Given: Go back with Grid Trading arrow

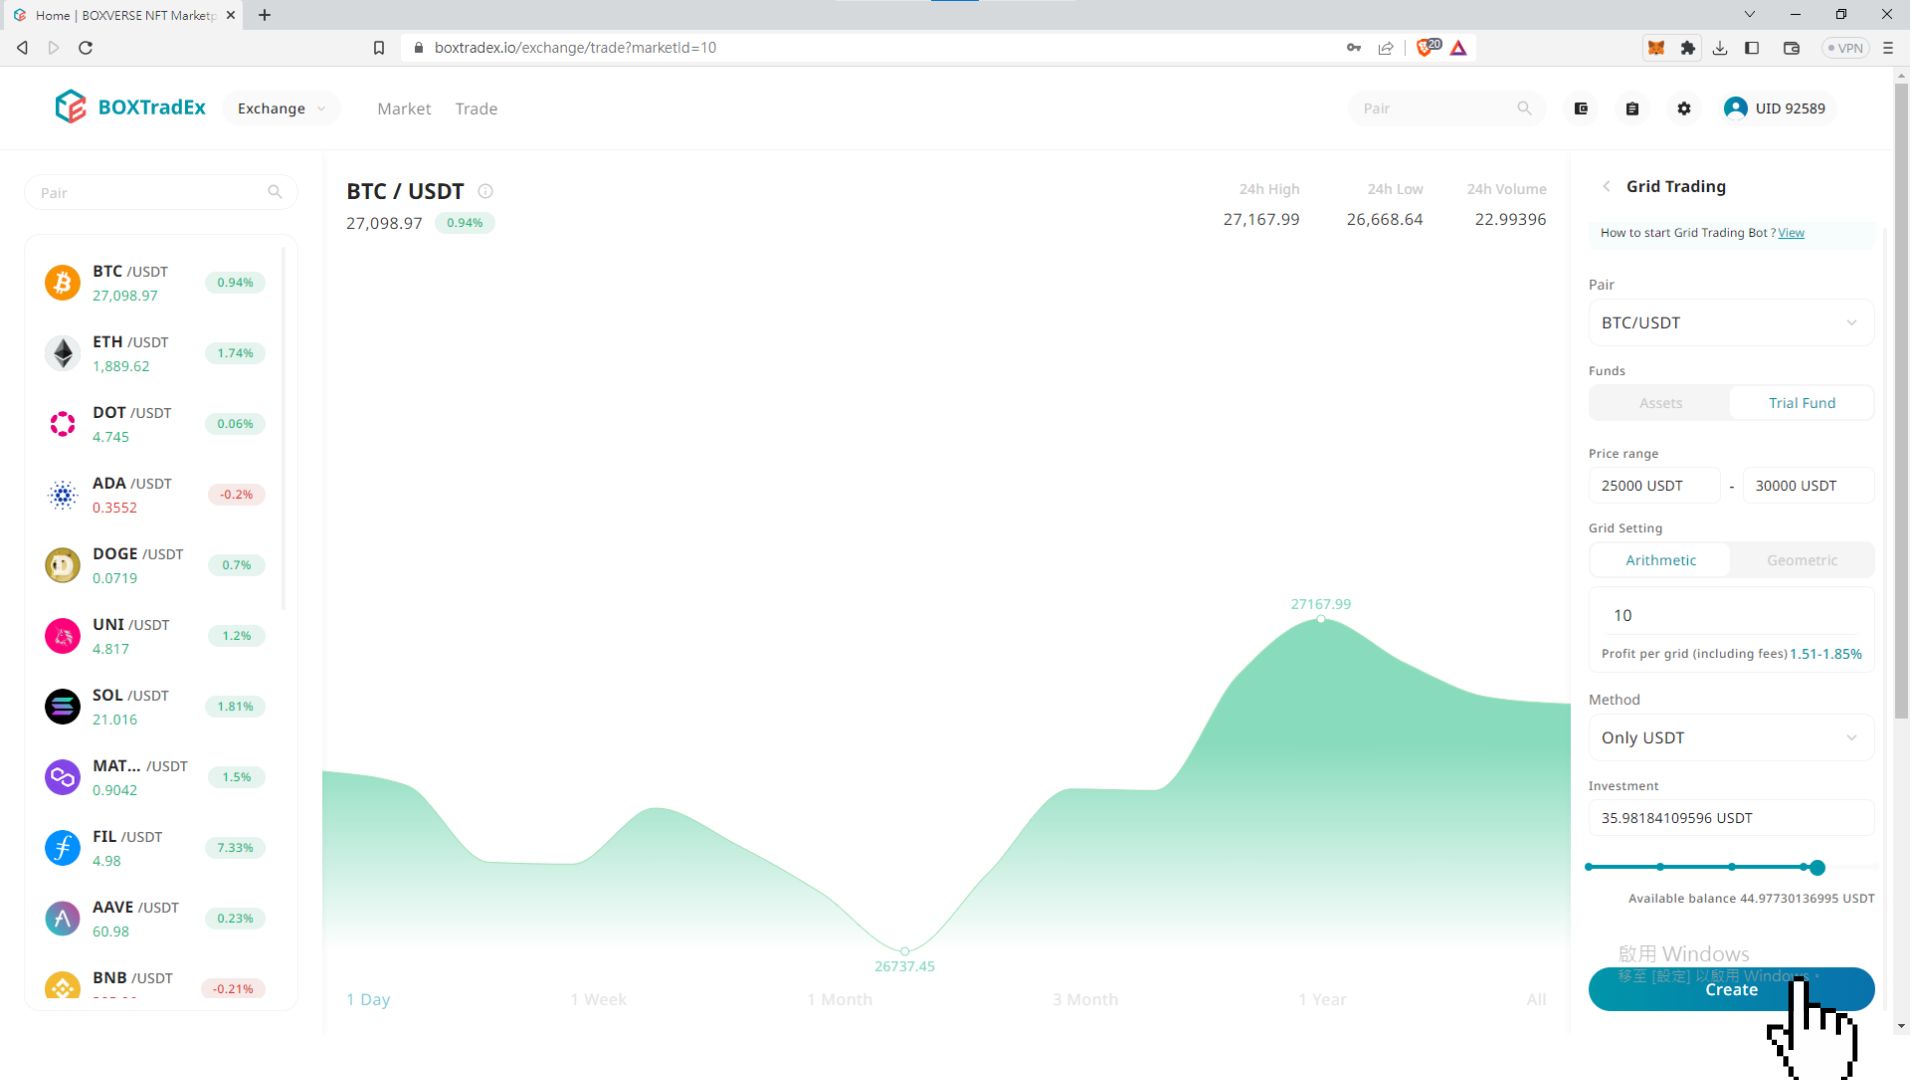Looking at the screenshot, I should pyautogui.click(x=1606, y=186).
